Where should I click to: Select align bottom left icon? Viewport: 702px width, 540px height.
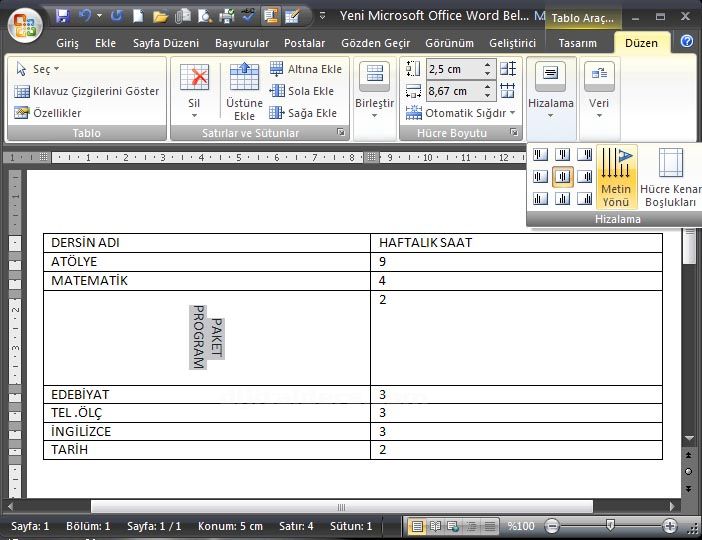[x=540, y=198]
